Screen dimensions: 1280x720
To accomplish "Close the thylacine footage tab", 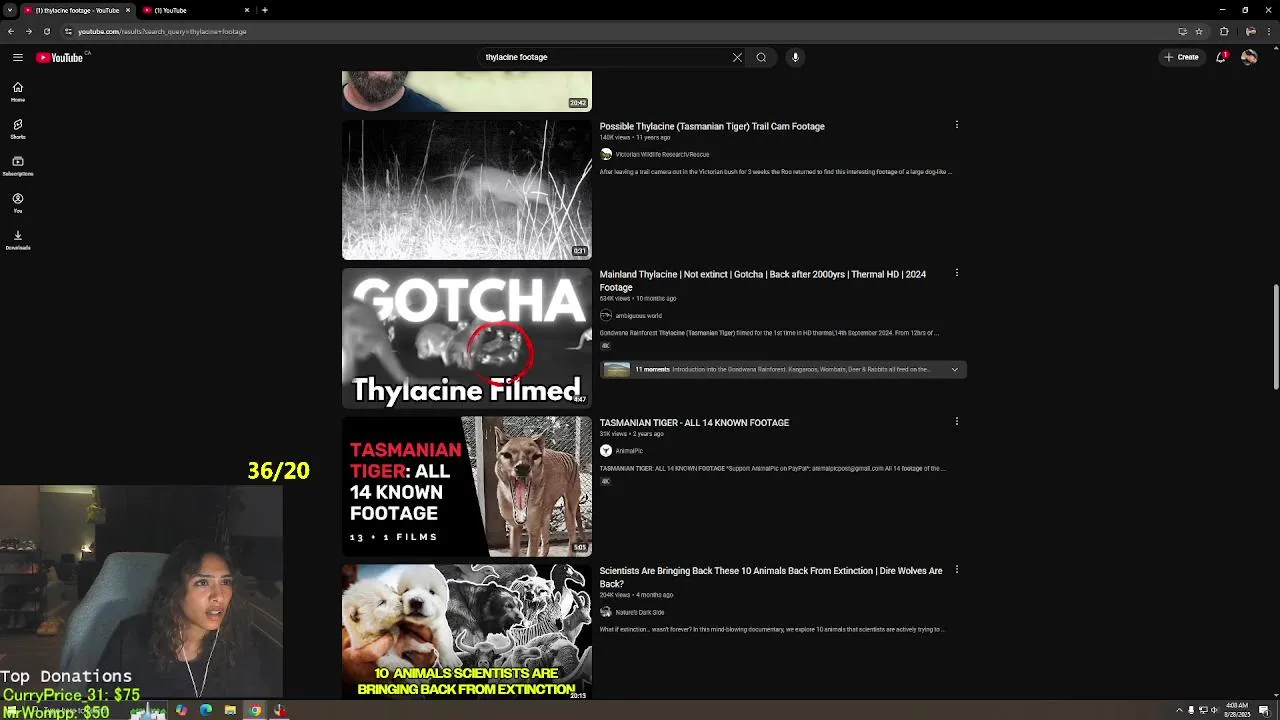I will (x=127, y=10).
